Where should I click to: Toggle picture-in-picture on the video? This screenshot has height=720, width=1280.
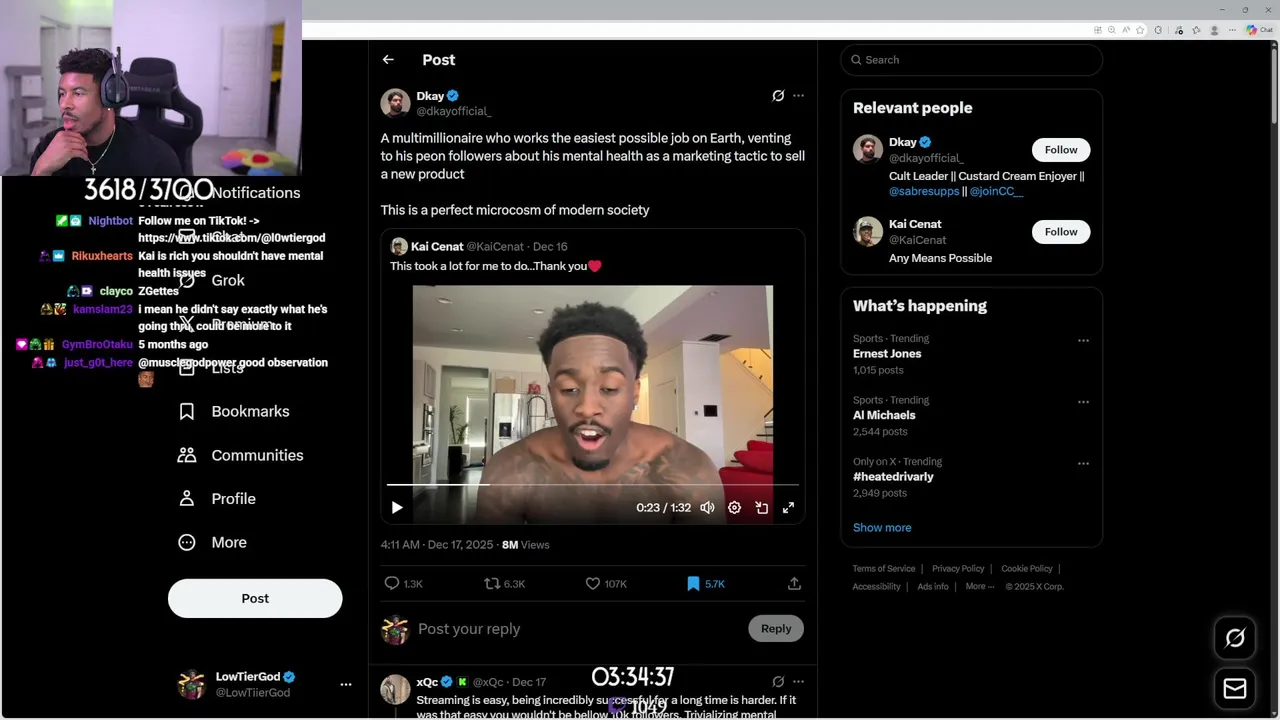(x=761, y=508)
